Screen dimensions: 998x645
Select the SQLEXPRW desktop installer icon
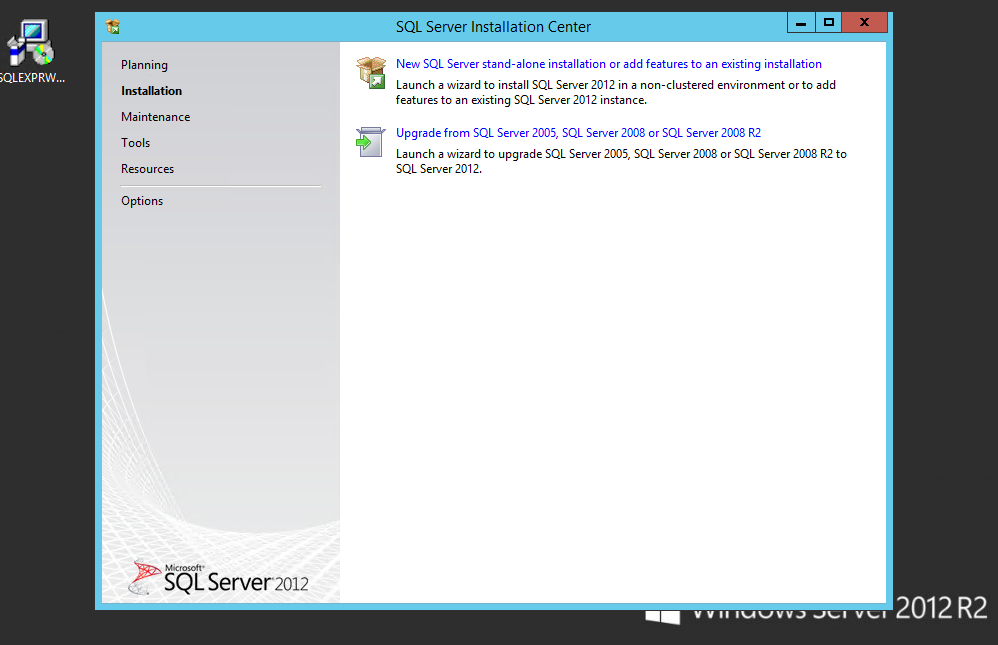[x=30, y=51]
